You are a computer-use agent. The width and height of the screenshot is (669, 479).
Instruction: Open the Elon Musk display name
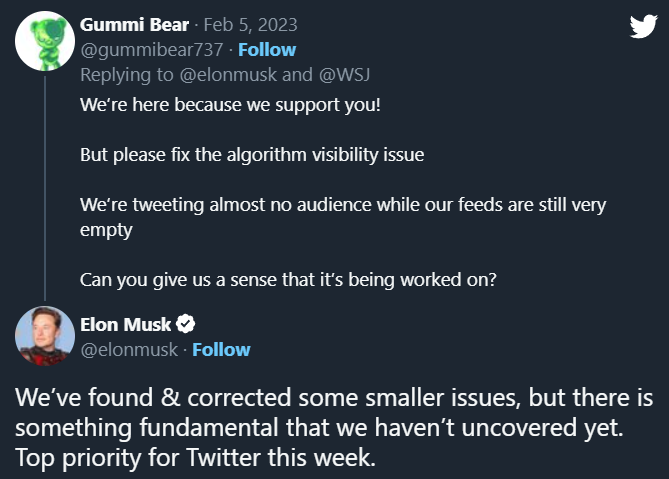124,324
